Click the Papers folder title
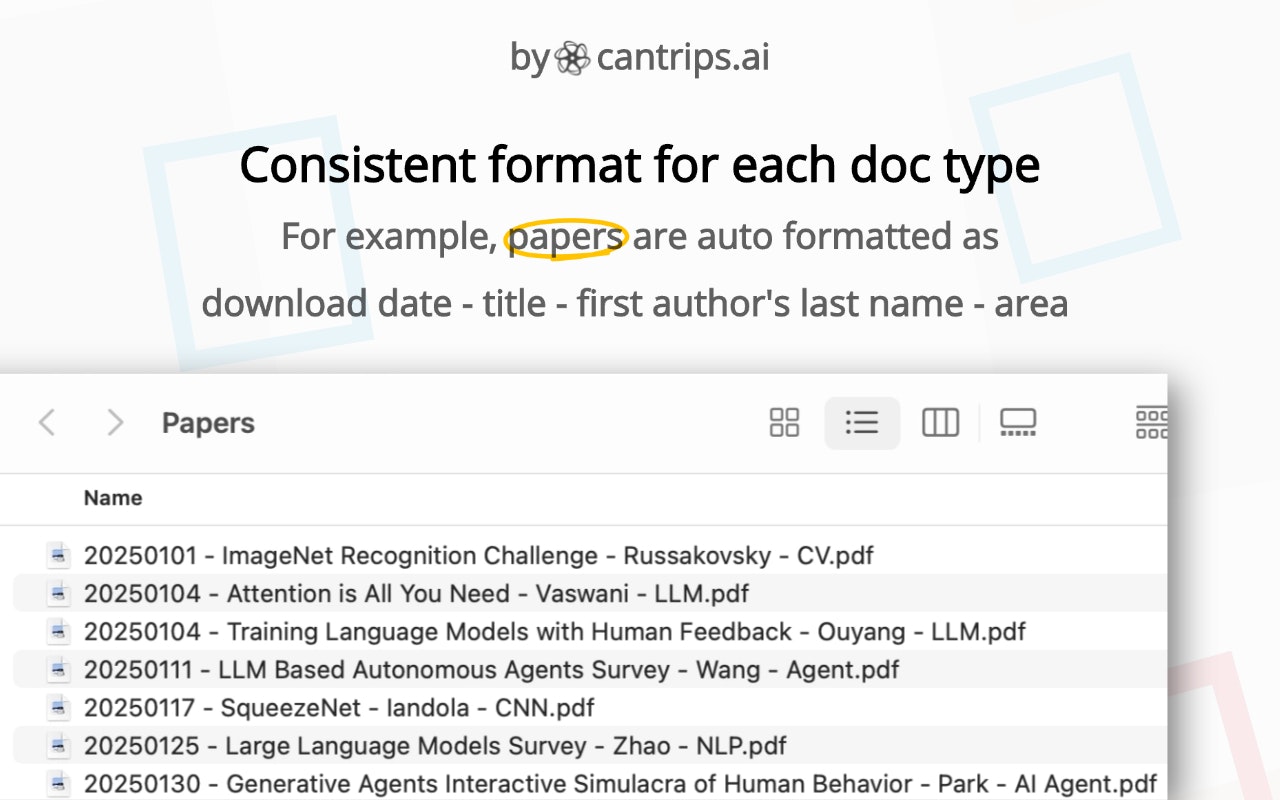Image resolution: width=1280 pixels, height=800 pixels. point(208,423)
